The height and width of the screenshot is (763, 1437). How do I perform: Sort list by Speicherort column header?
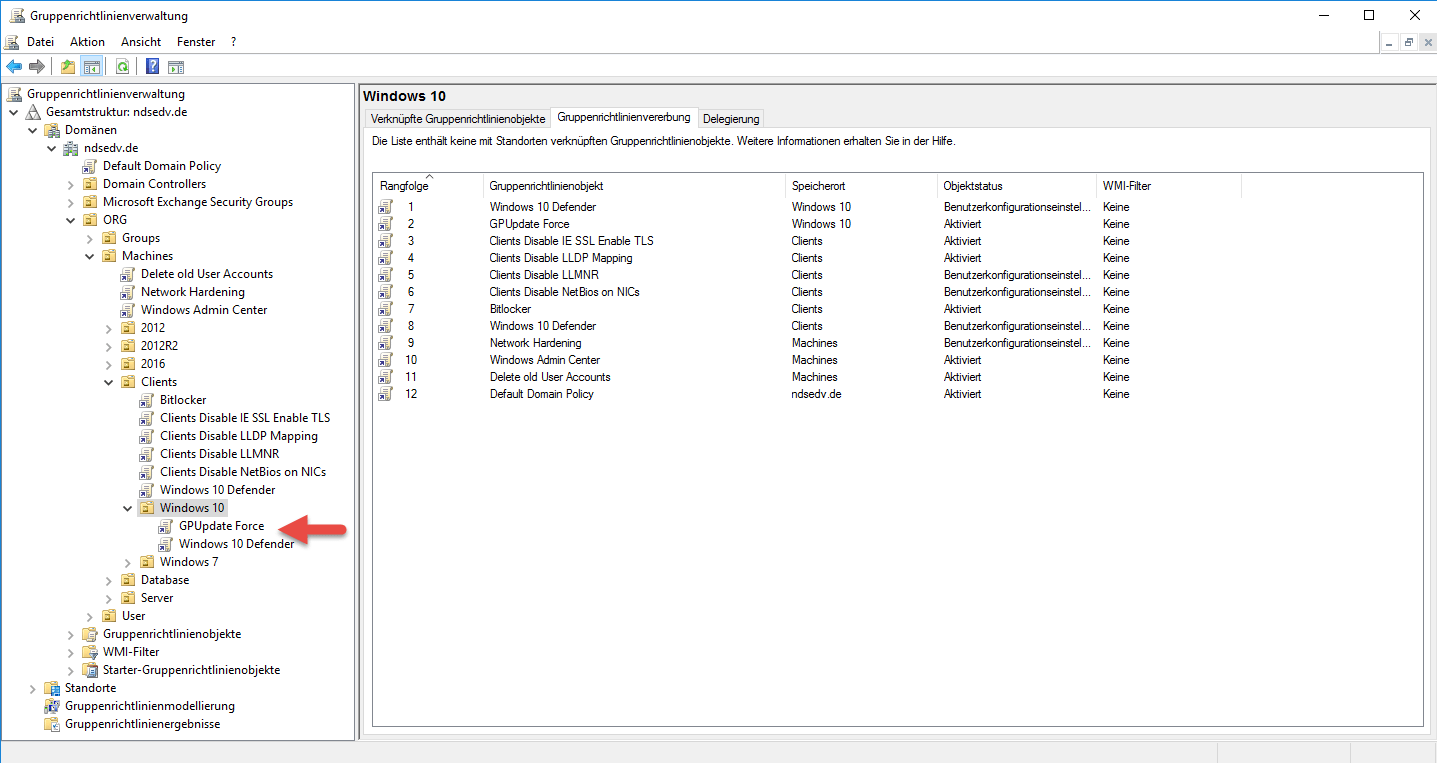818,186
